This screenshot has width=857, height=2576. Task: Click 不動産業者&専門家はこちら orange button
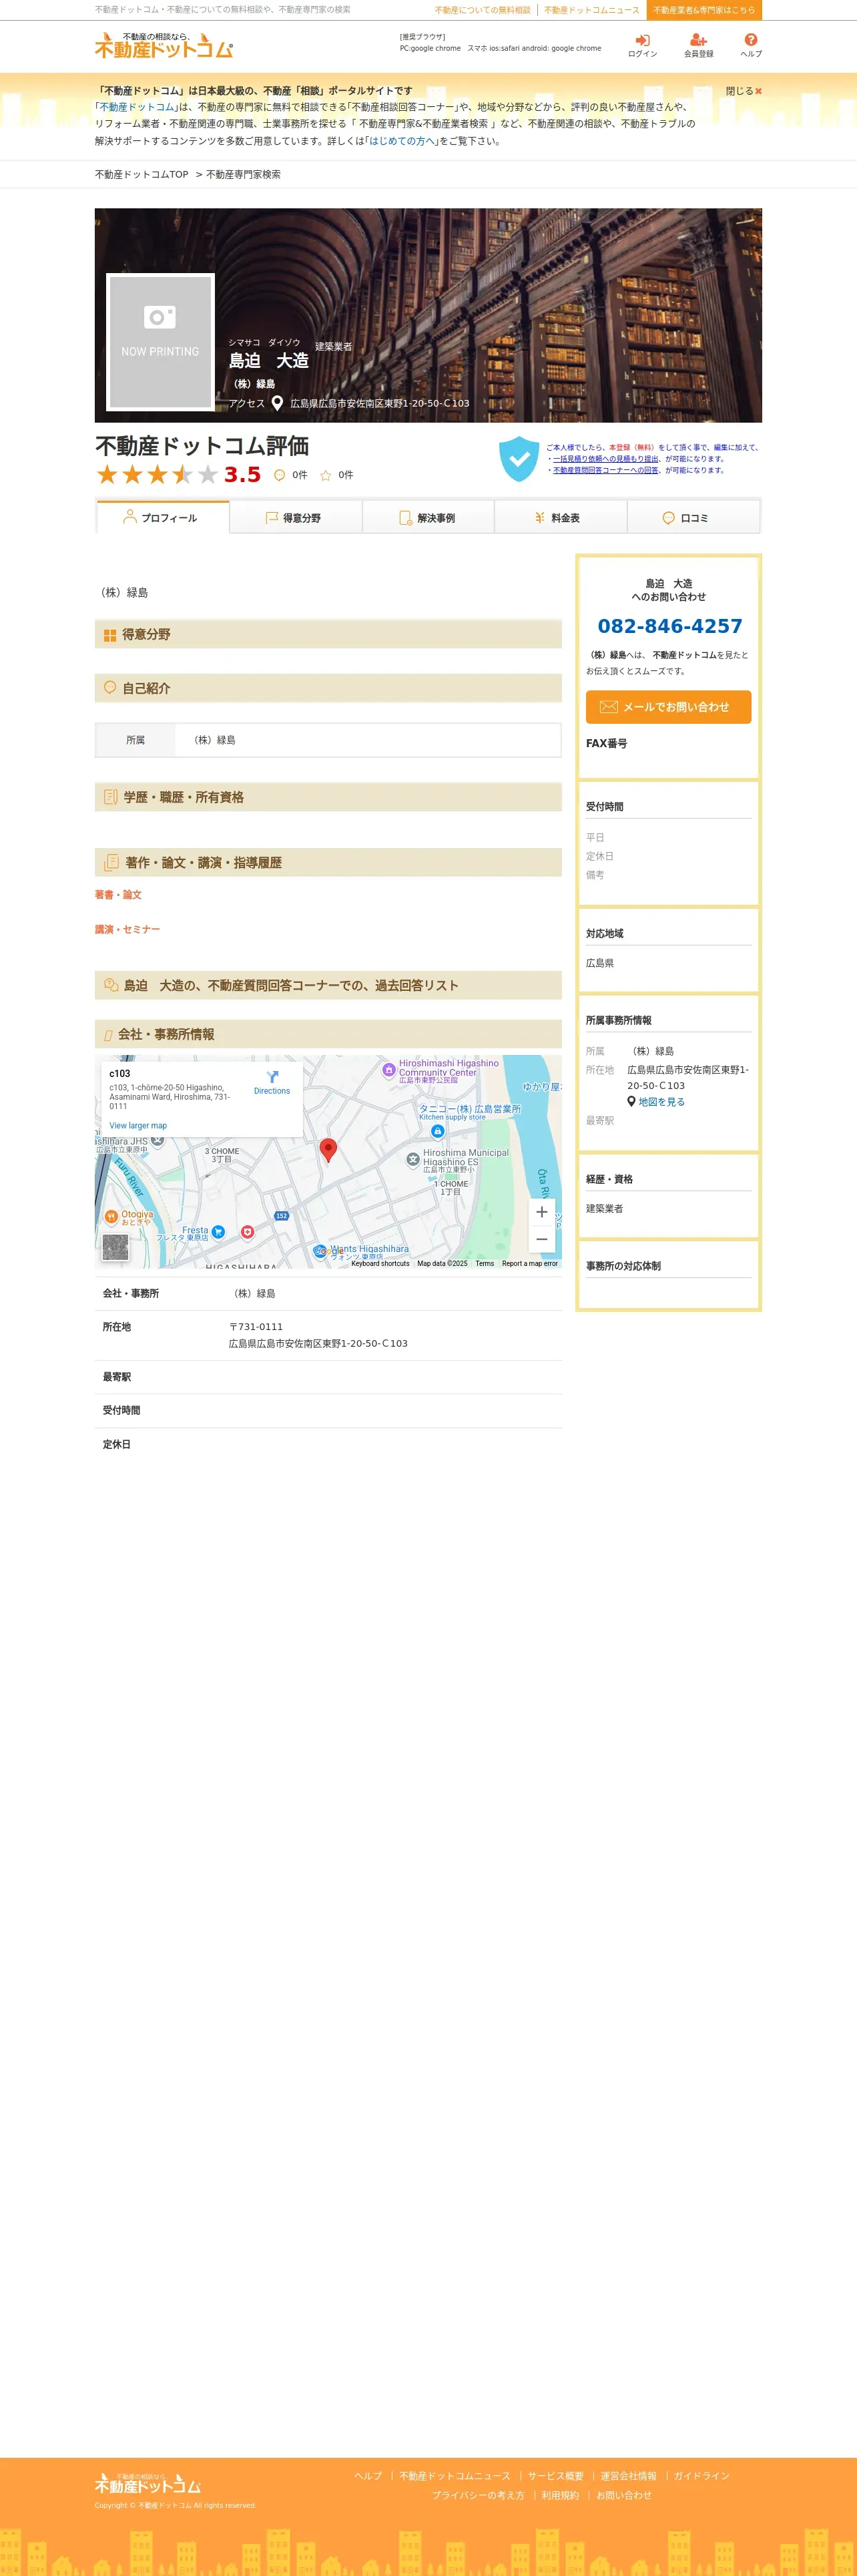(704, 10)
